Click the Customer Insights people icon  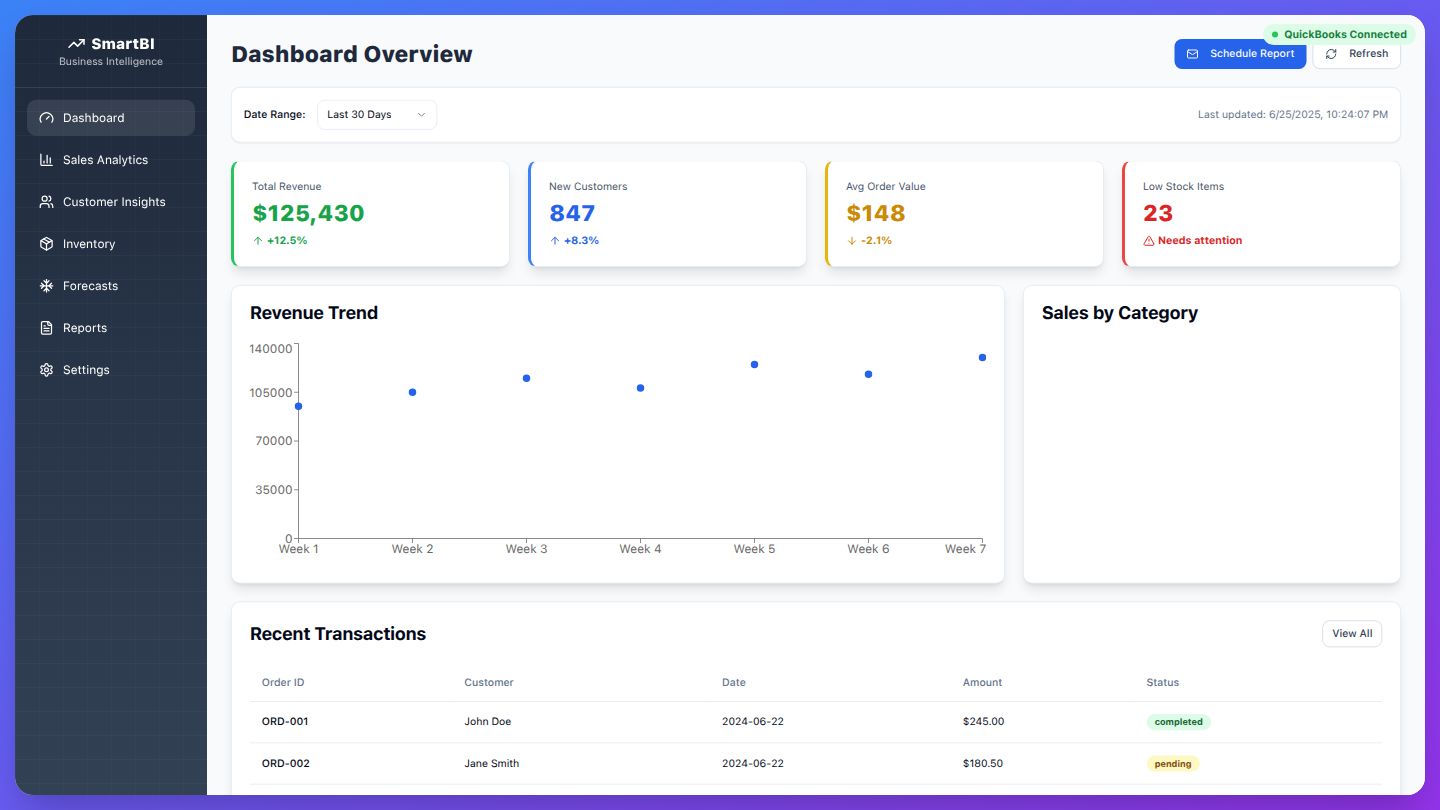46,202
